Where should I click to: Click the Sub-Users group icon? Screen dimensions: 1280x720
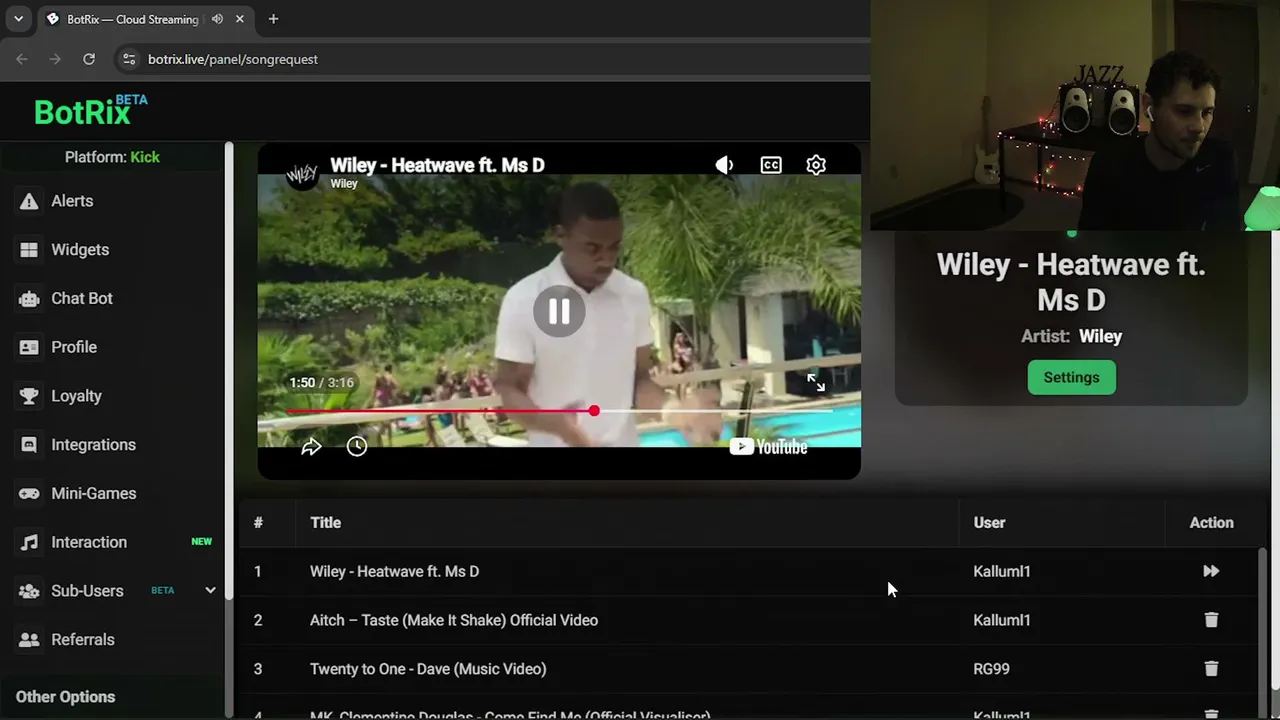(x=29, y=591)
